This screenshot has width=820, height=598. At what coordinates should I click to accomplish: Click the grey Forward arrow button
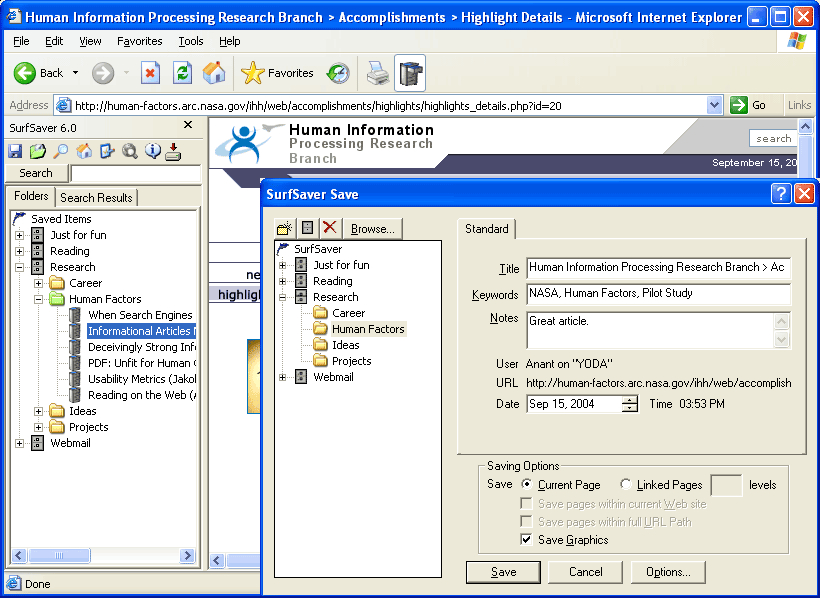(103, 73)
